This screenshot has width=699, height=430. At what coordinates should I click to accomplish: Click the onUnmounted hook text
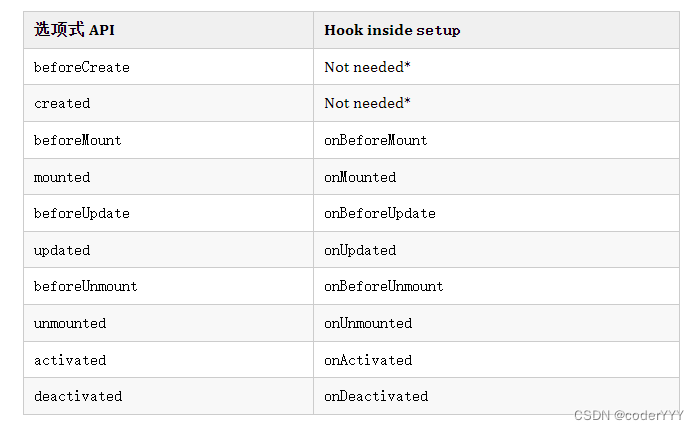368,323
